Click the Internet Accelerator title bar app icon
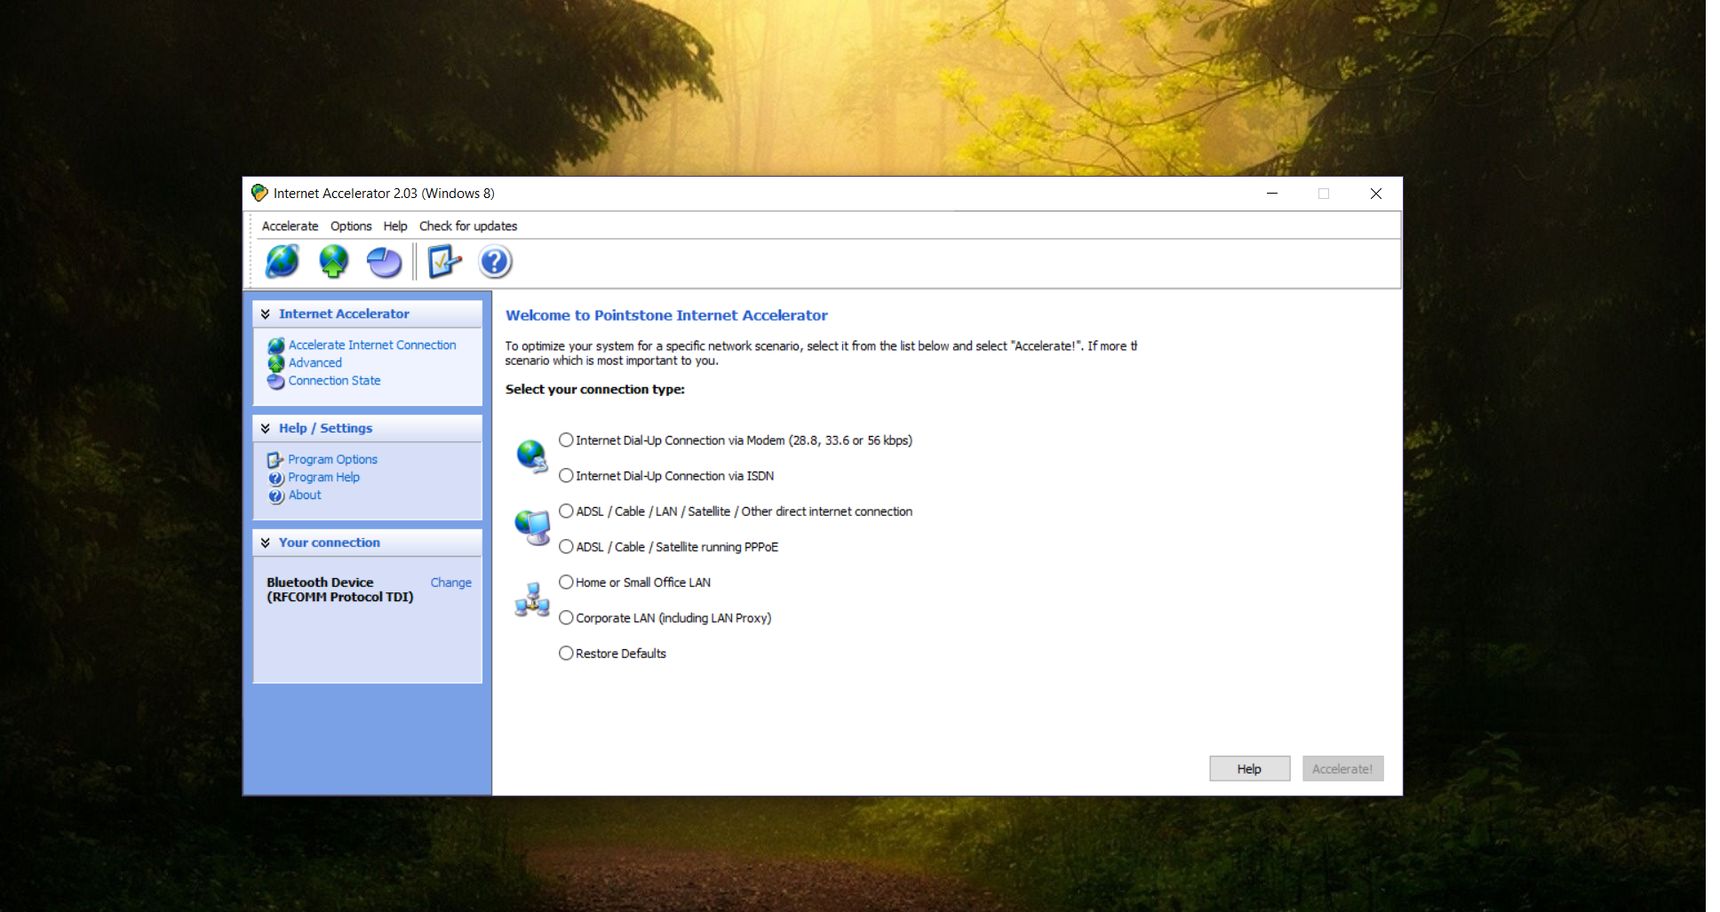 [260, 193]
